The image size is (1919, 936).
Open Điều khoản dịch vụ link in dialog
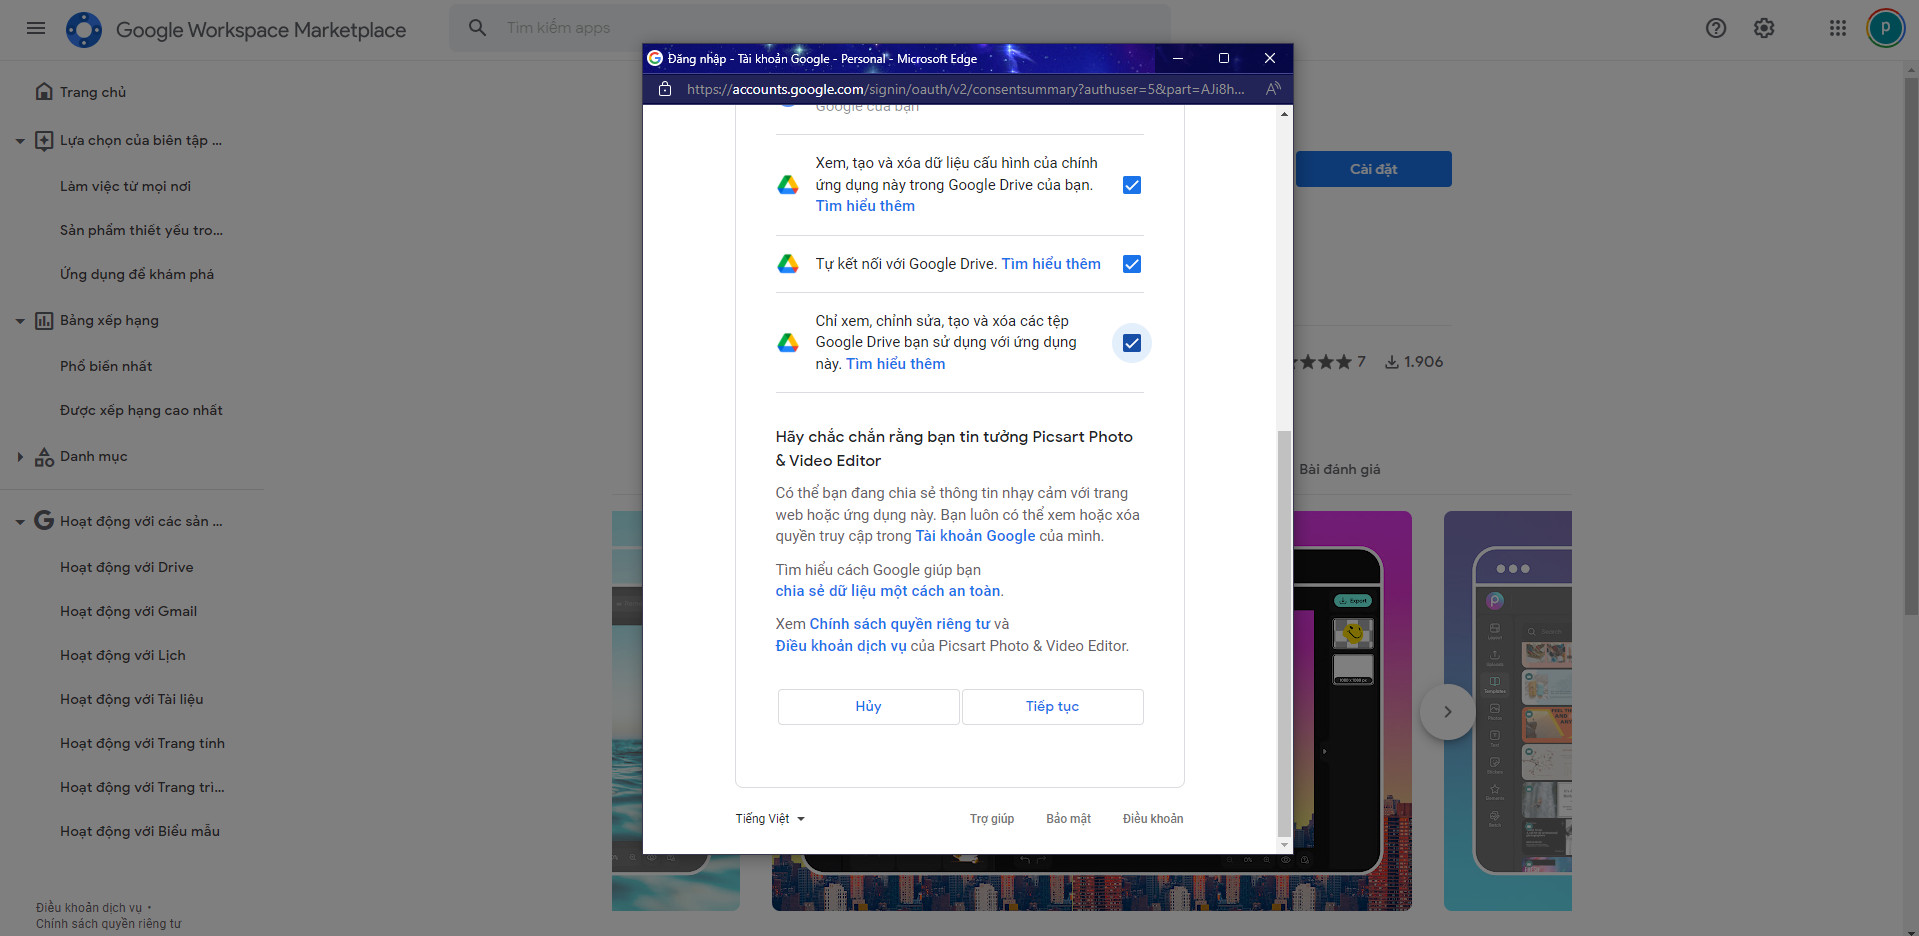[841, 646]
